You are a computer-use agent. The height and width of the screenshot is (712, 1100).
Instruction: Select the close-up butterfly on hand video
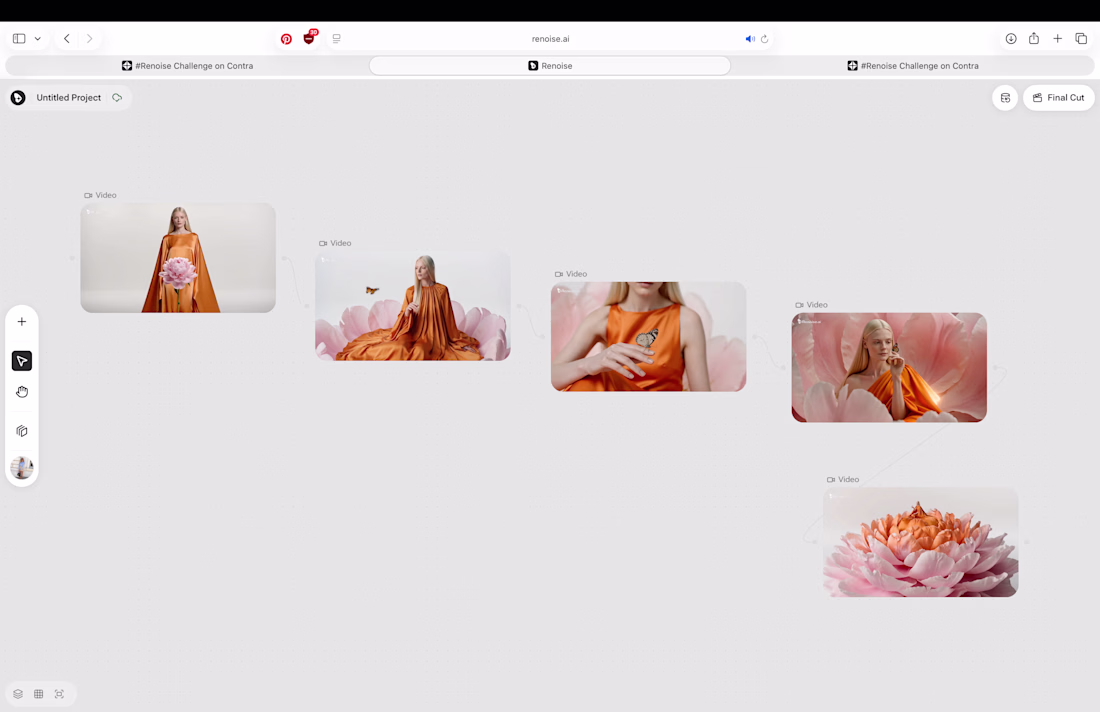pos(648,337)
